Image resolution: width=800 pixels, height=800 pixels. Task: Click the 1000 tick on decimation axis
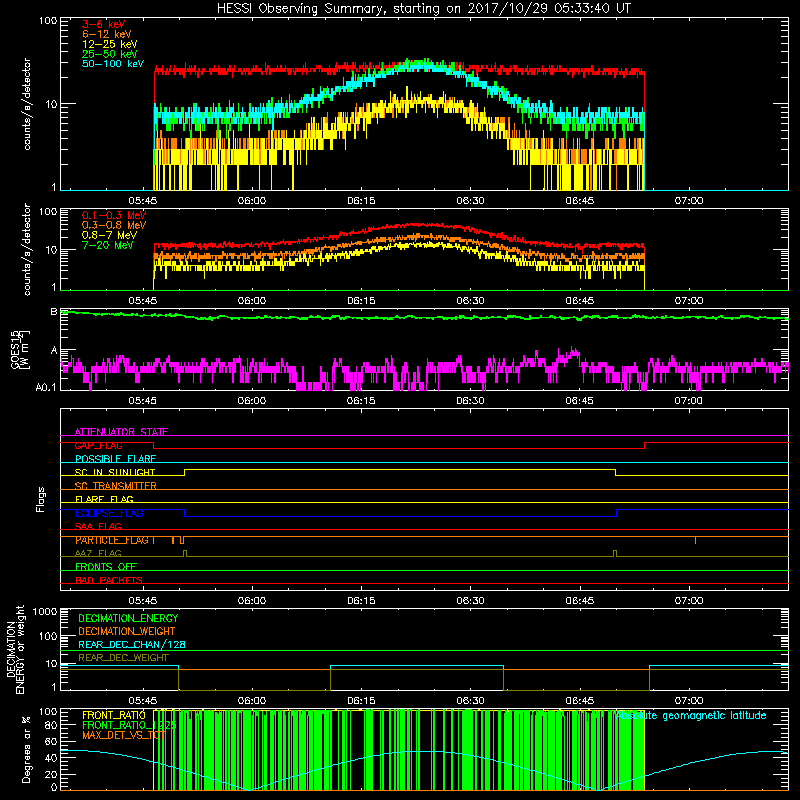click(45, 611)
